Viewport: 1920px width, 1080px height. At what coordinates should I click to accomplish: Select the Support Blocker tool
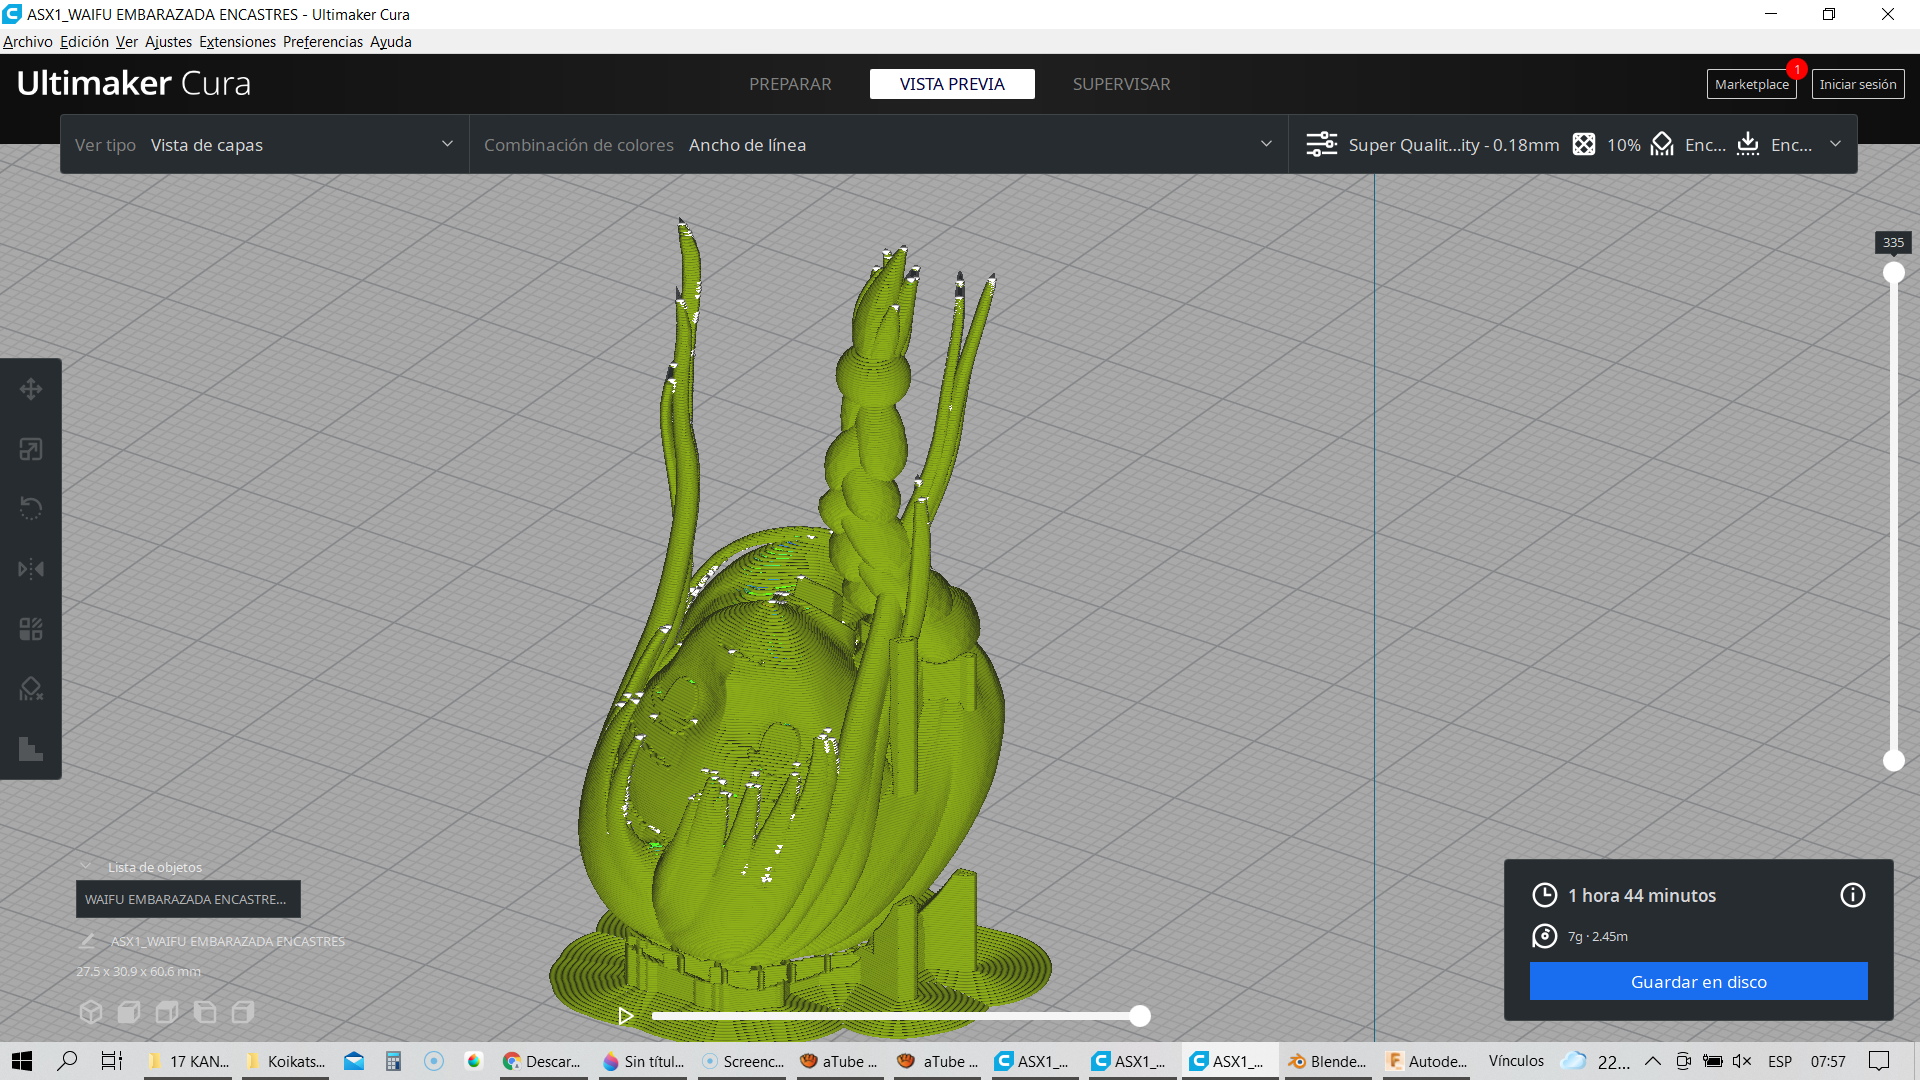point(31,689)
